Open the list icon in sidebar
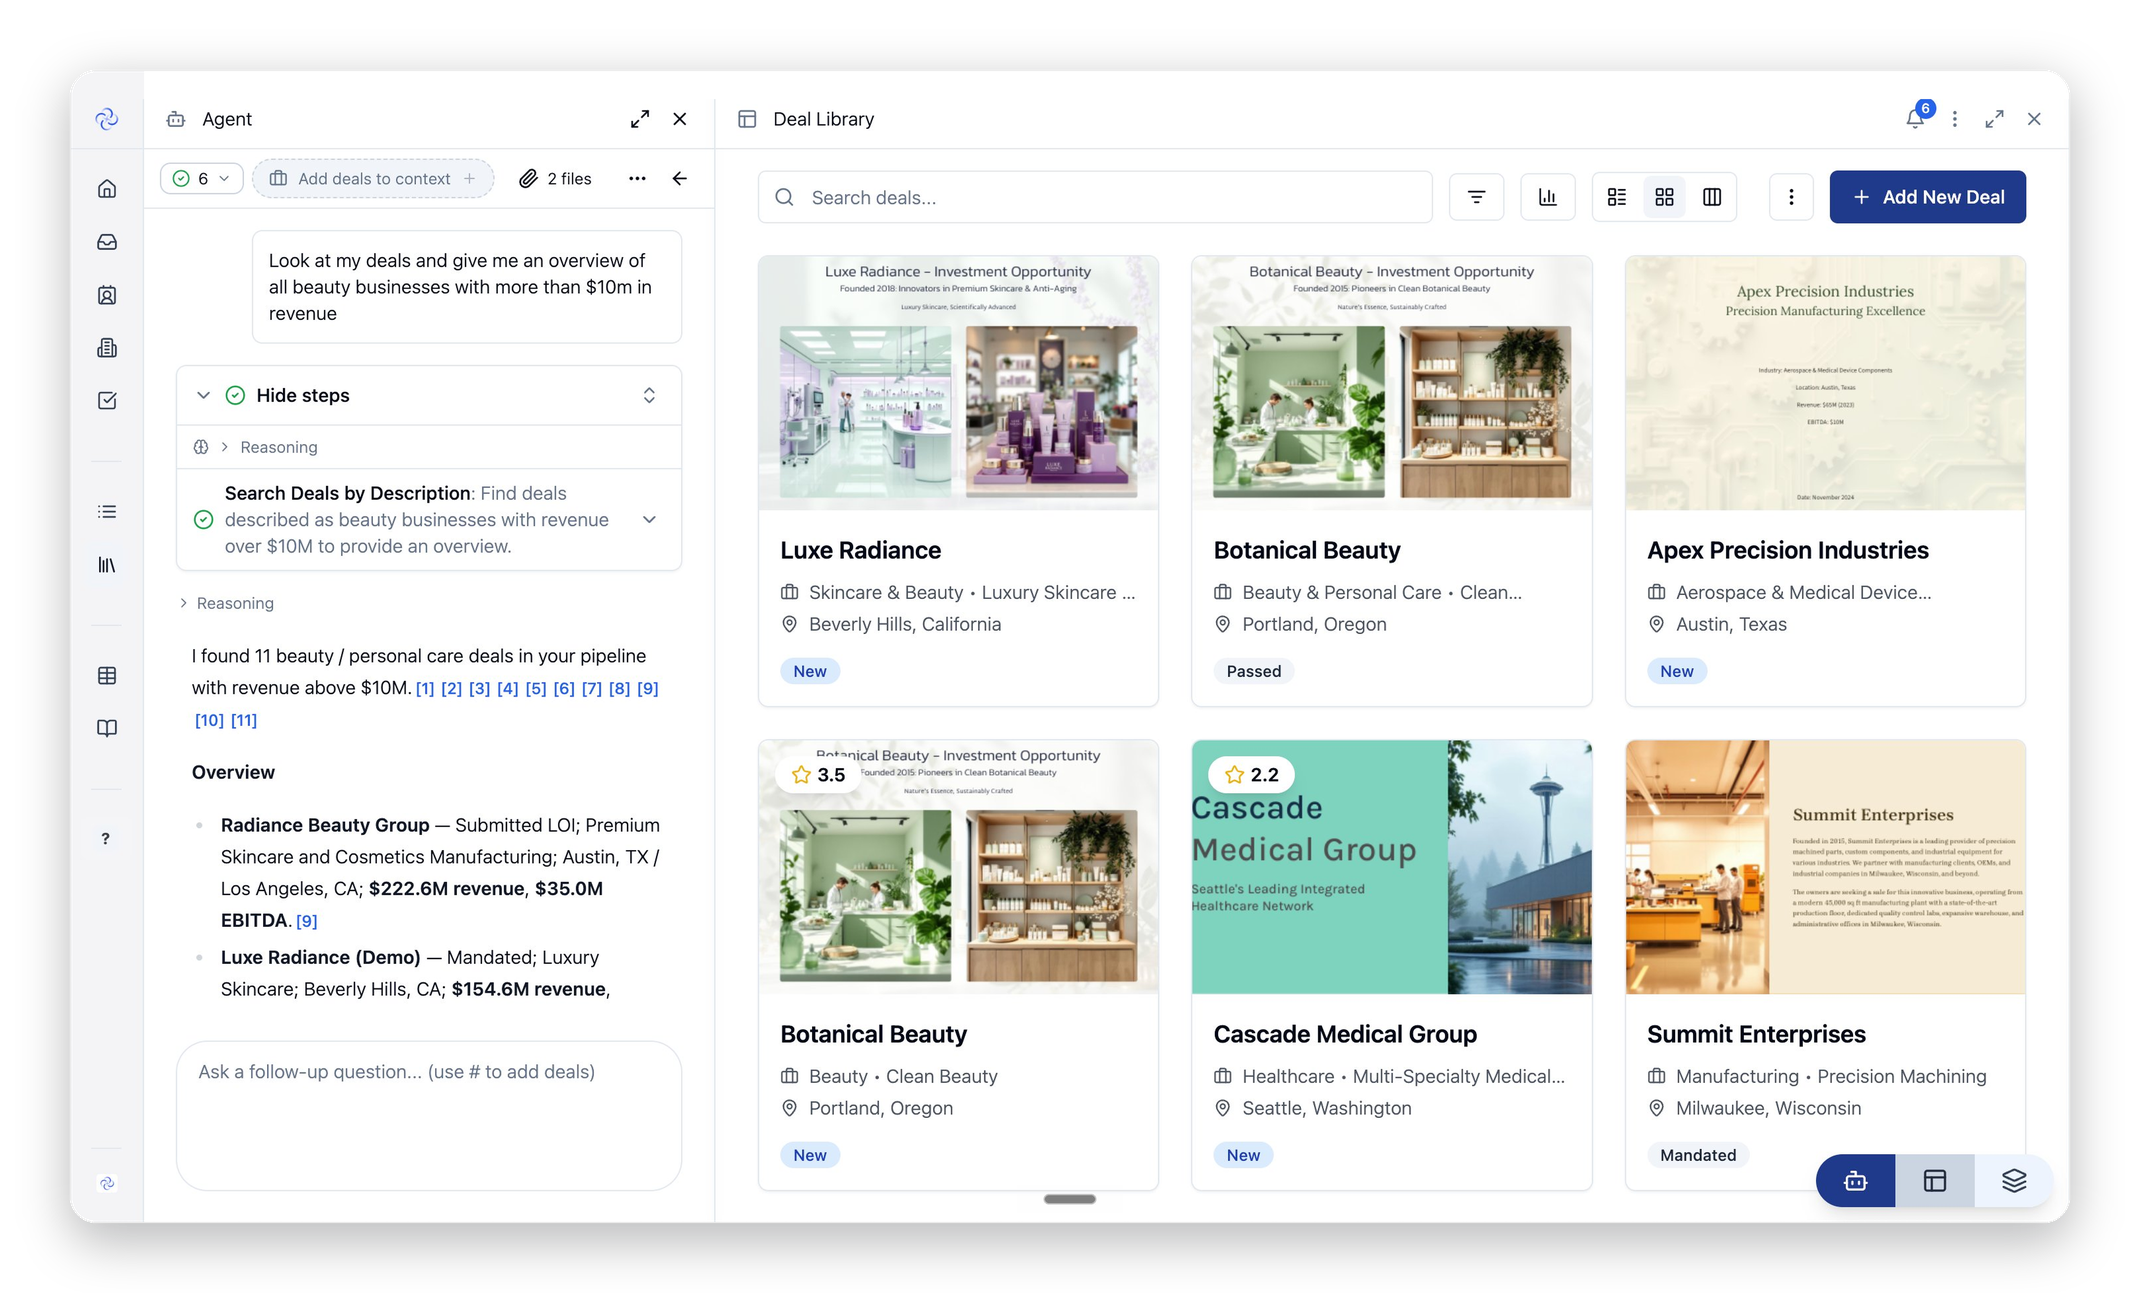 click(x=107, y=512)
